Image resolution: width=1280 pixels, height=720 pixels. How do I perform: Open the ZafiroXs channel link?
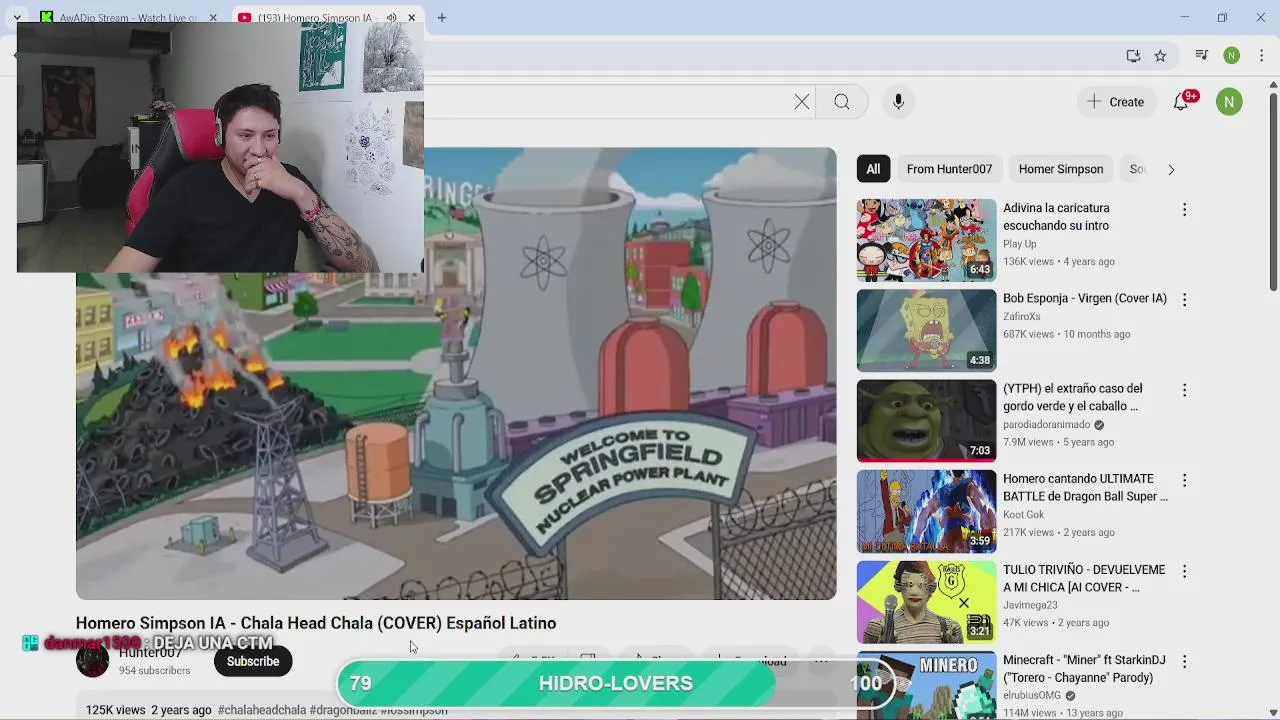coord(1021,316)
